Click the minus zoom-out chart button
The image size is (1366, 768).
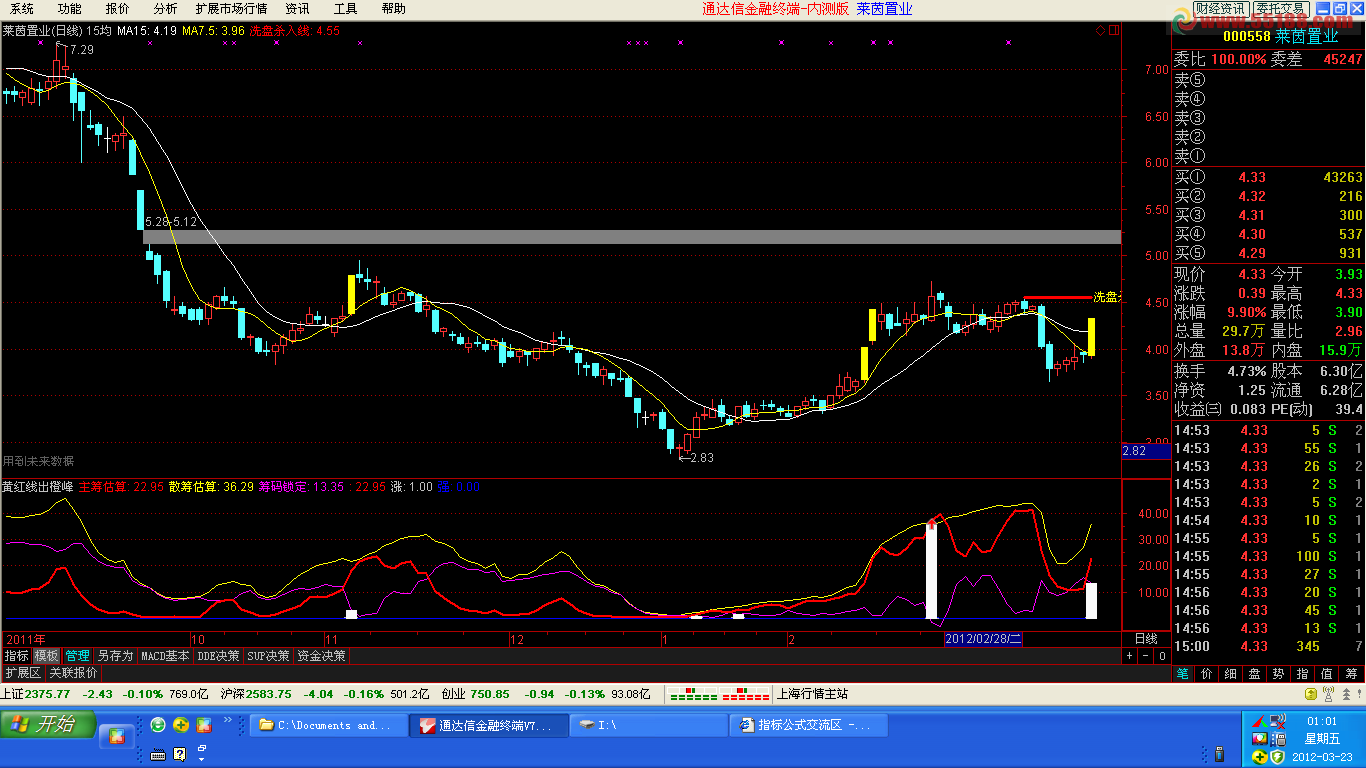[1145, 656]
